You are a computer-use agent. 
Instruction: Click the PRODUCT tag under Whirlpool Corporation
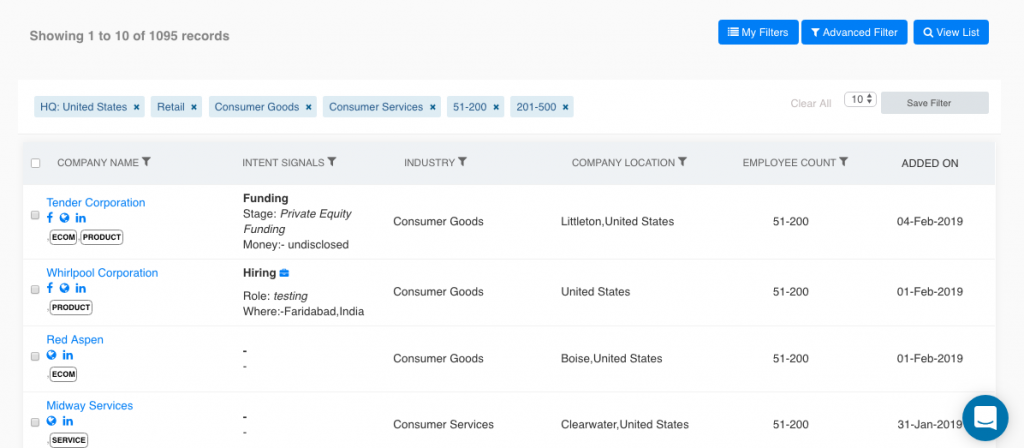(71, 307)
